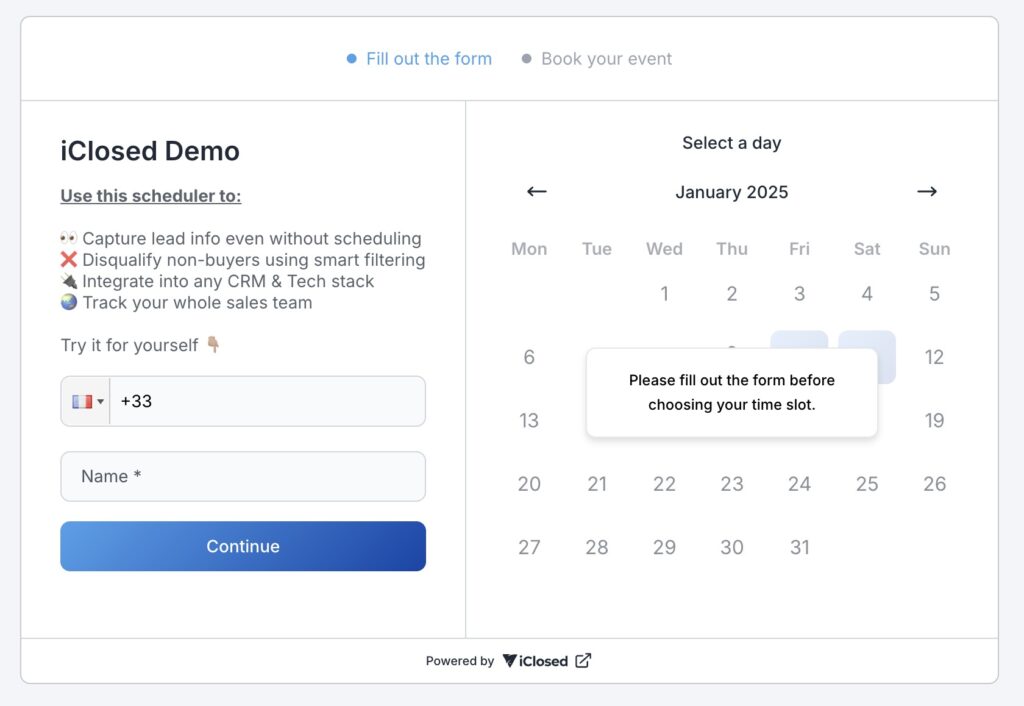This screenshot has height=706, width=1024.
Task: Select January 22 on the calendar
Action: 664,483
